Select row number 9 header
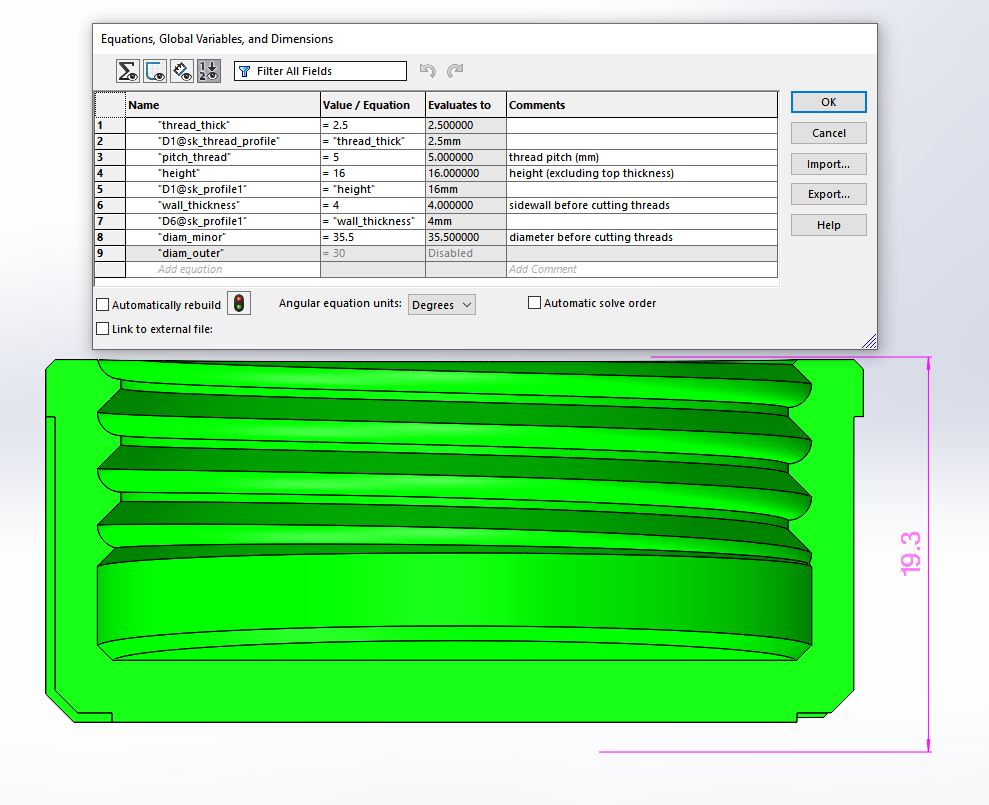The image size is (989, 805). point(110,253)
